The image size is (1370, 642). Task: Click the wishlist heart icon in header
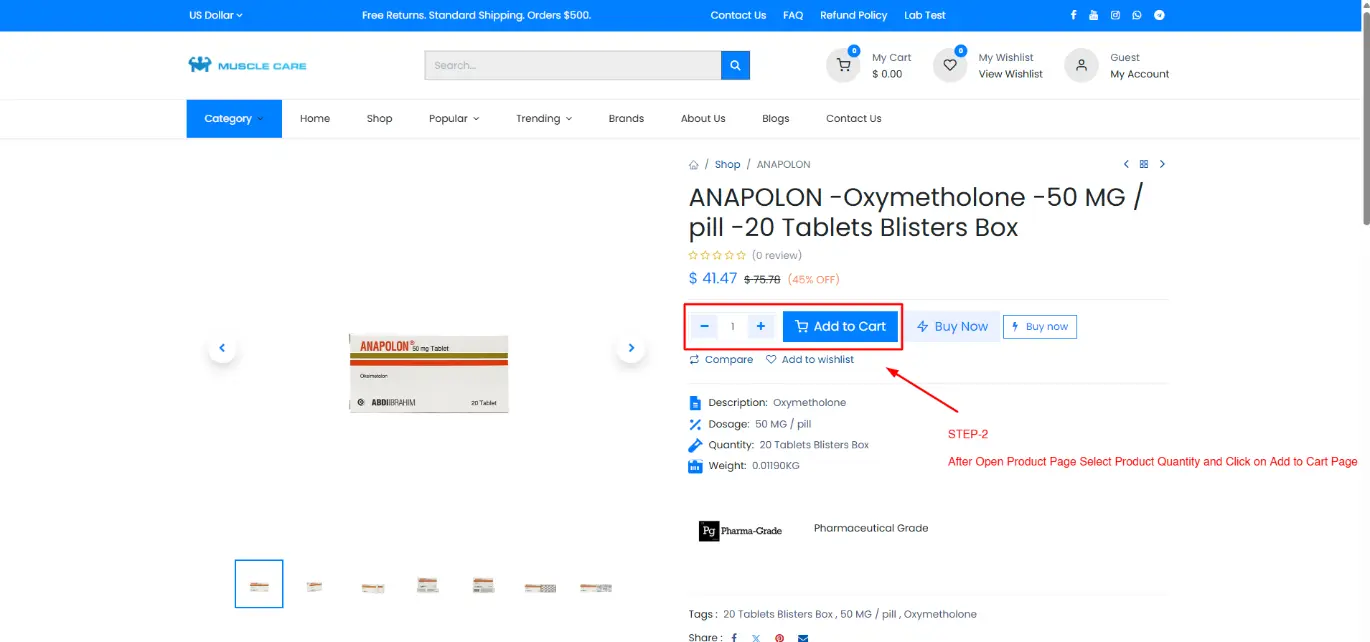point(950,66)
